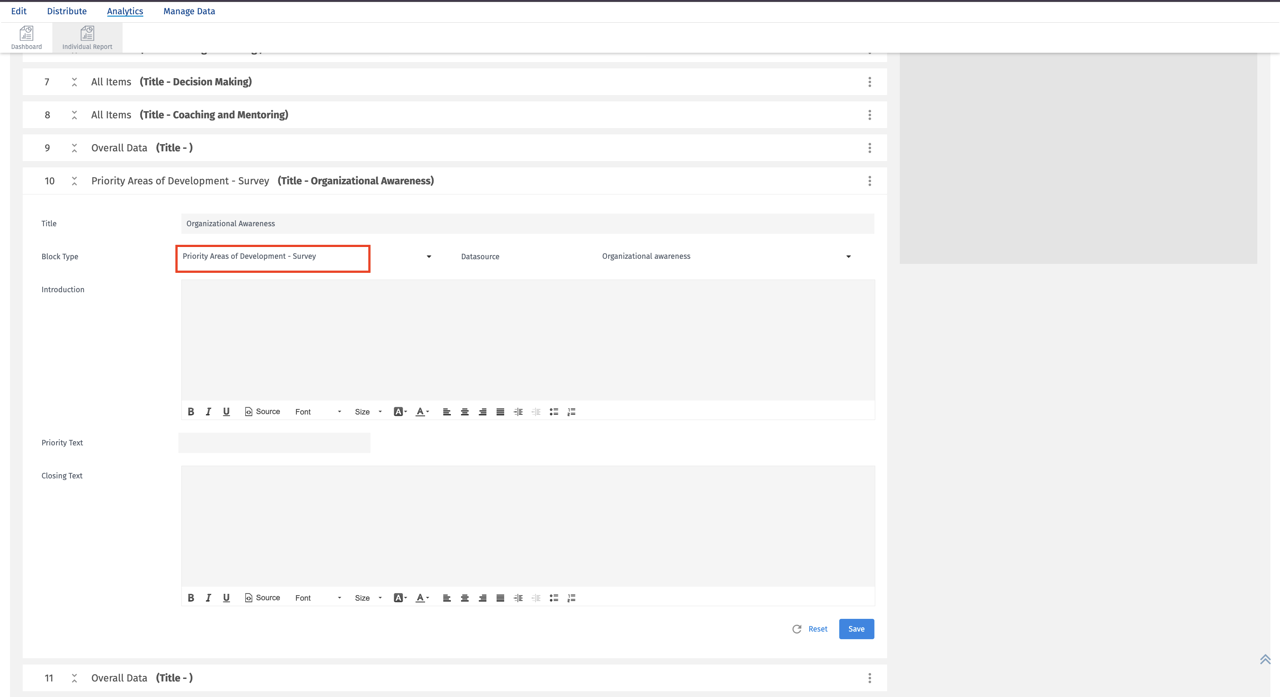Screen dimensions: 1280x697
Task: Switch to the Manage Data menu
Action: (x=189, y=11)
